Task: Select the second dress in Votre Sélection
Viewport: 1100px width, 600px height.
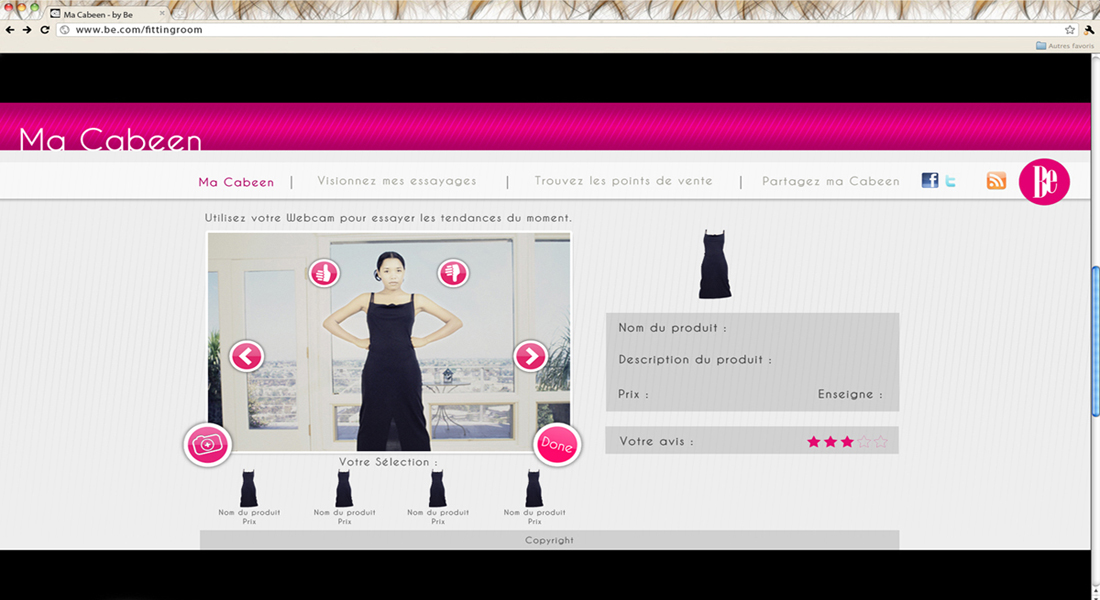Action: 344,488
